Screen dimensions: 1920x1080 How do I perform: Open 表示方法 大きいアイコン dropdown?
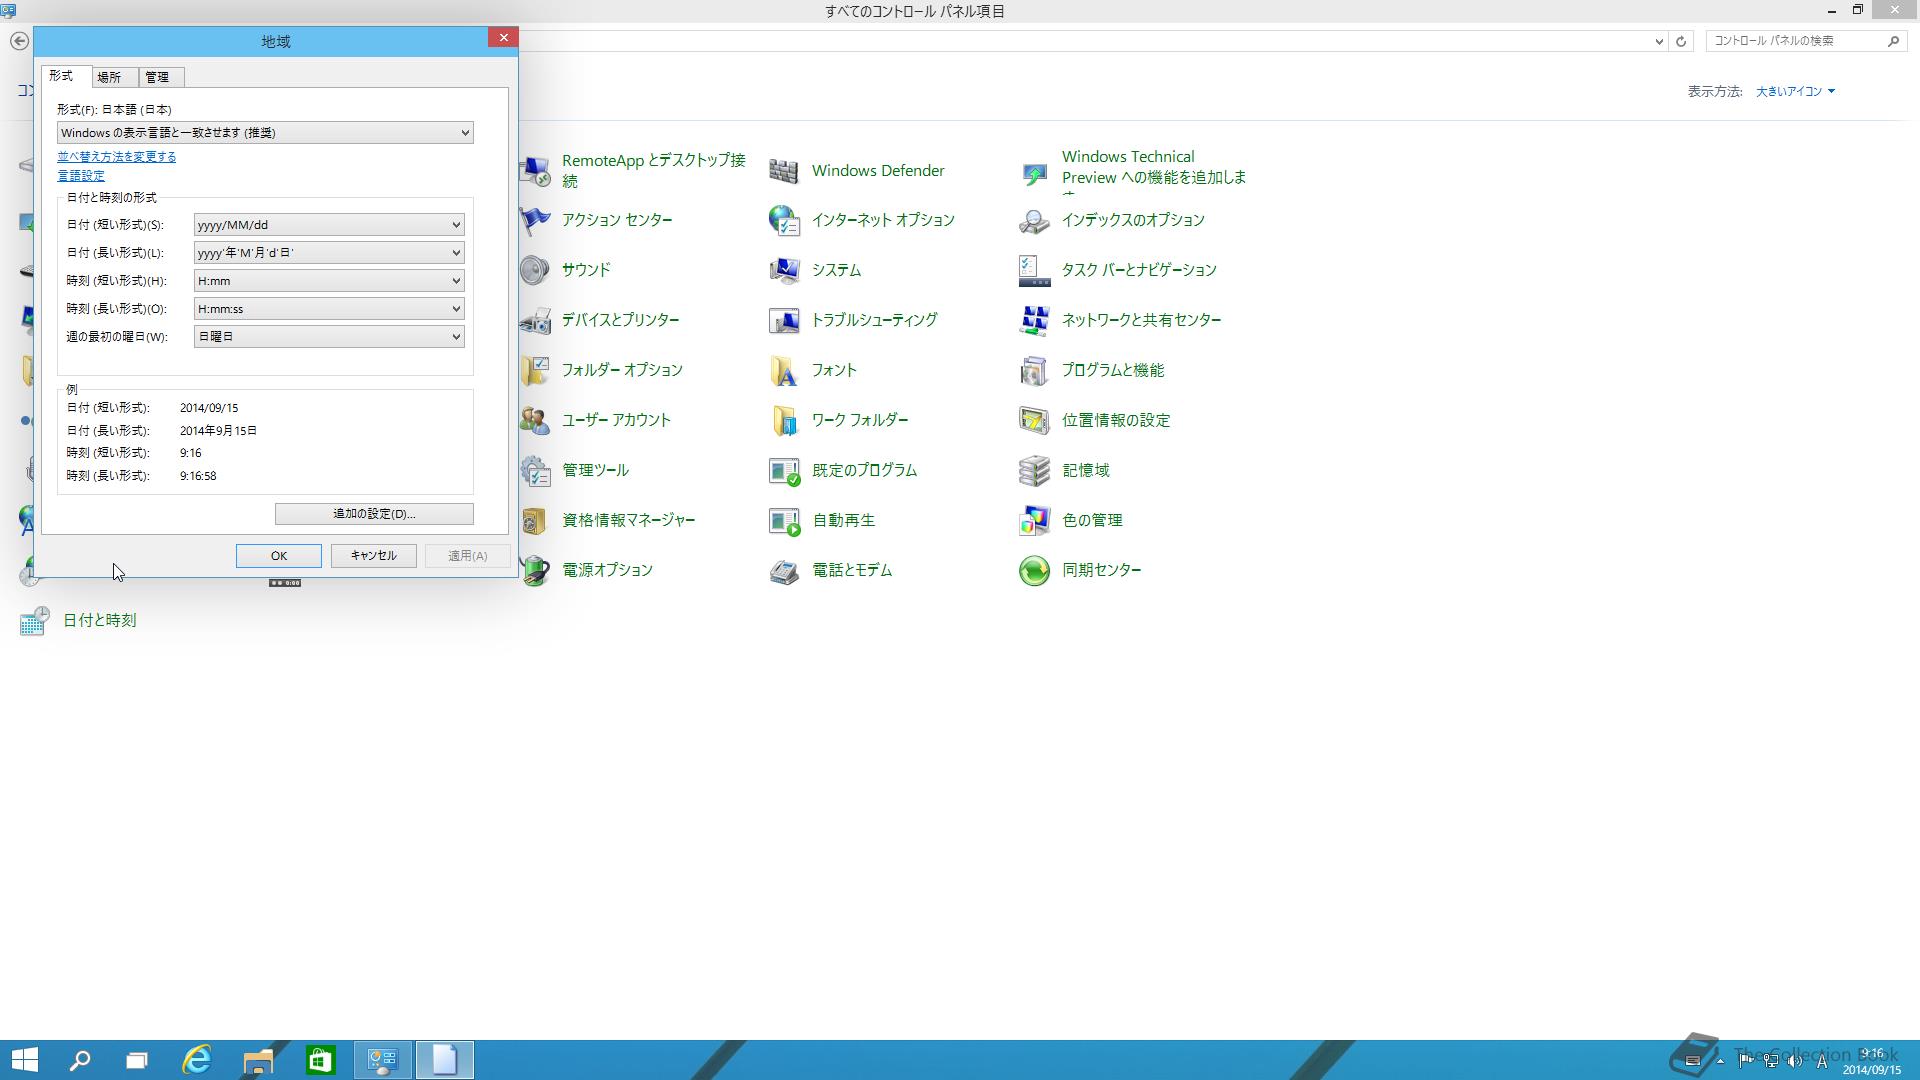click(1795, 91)
